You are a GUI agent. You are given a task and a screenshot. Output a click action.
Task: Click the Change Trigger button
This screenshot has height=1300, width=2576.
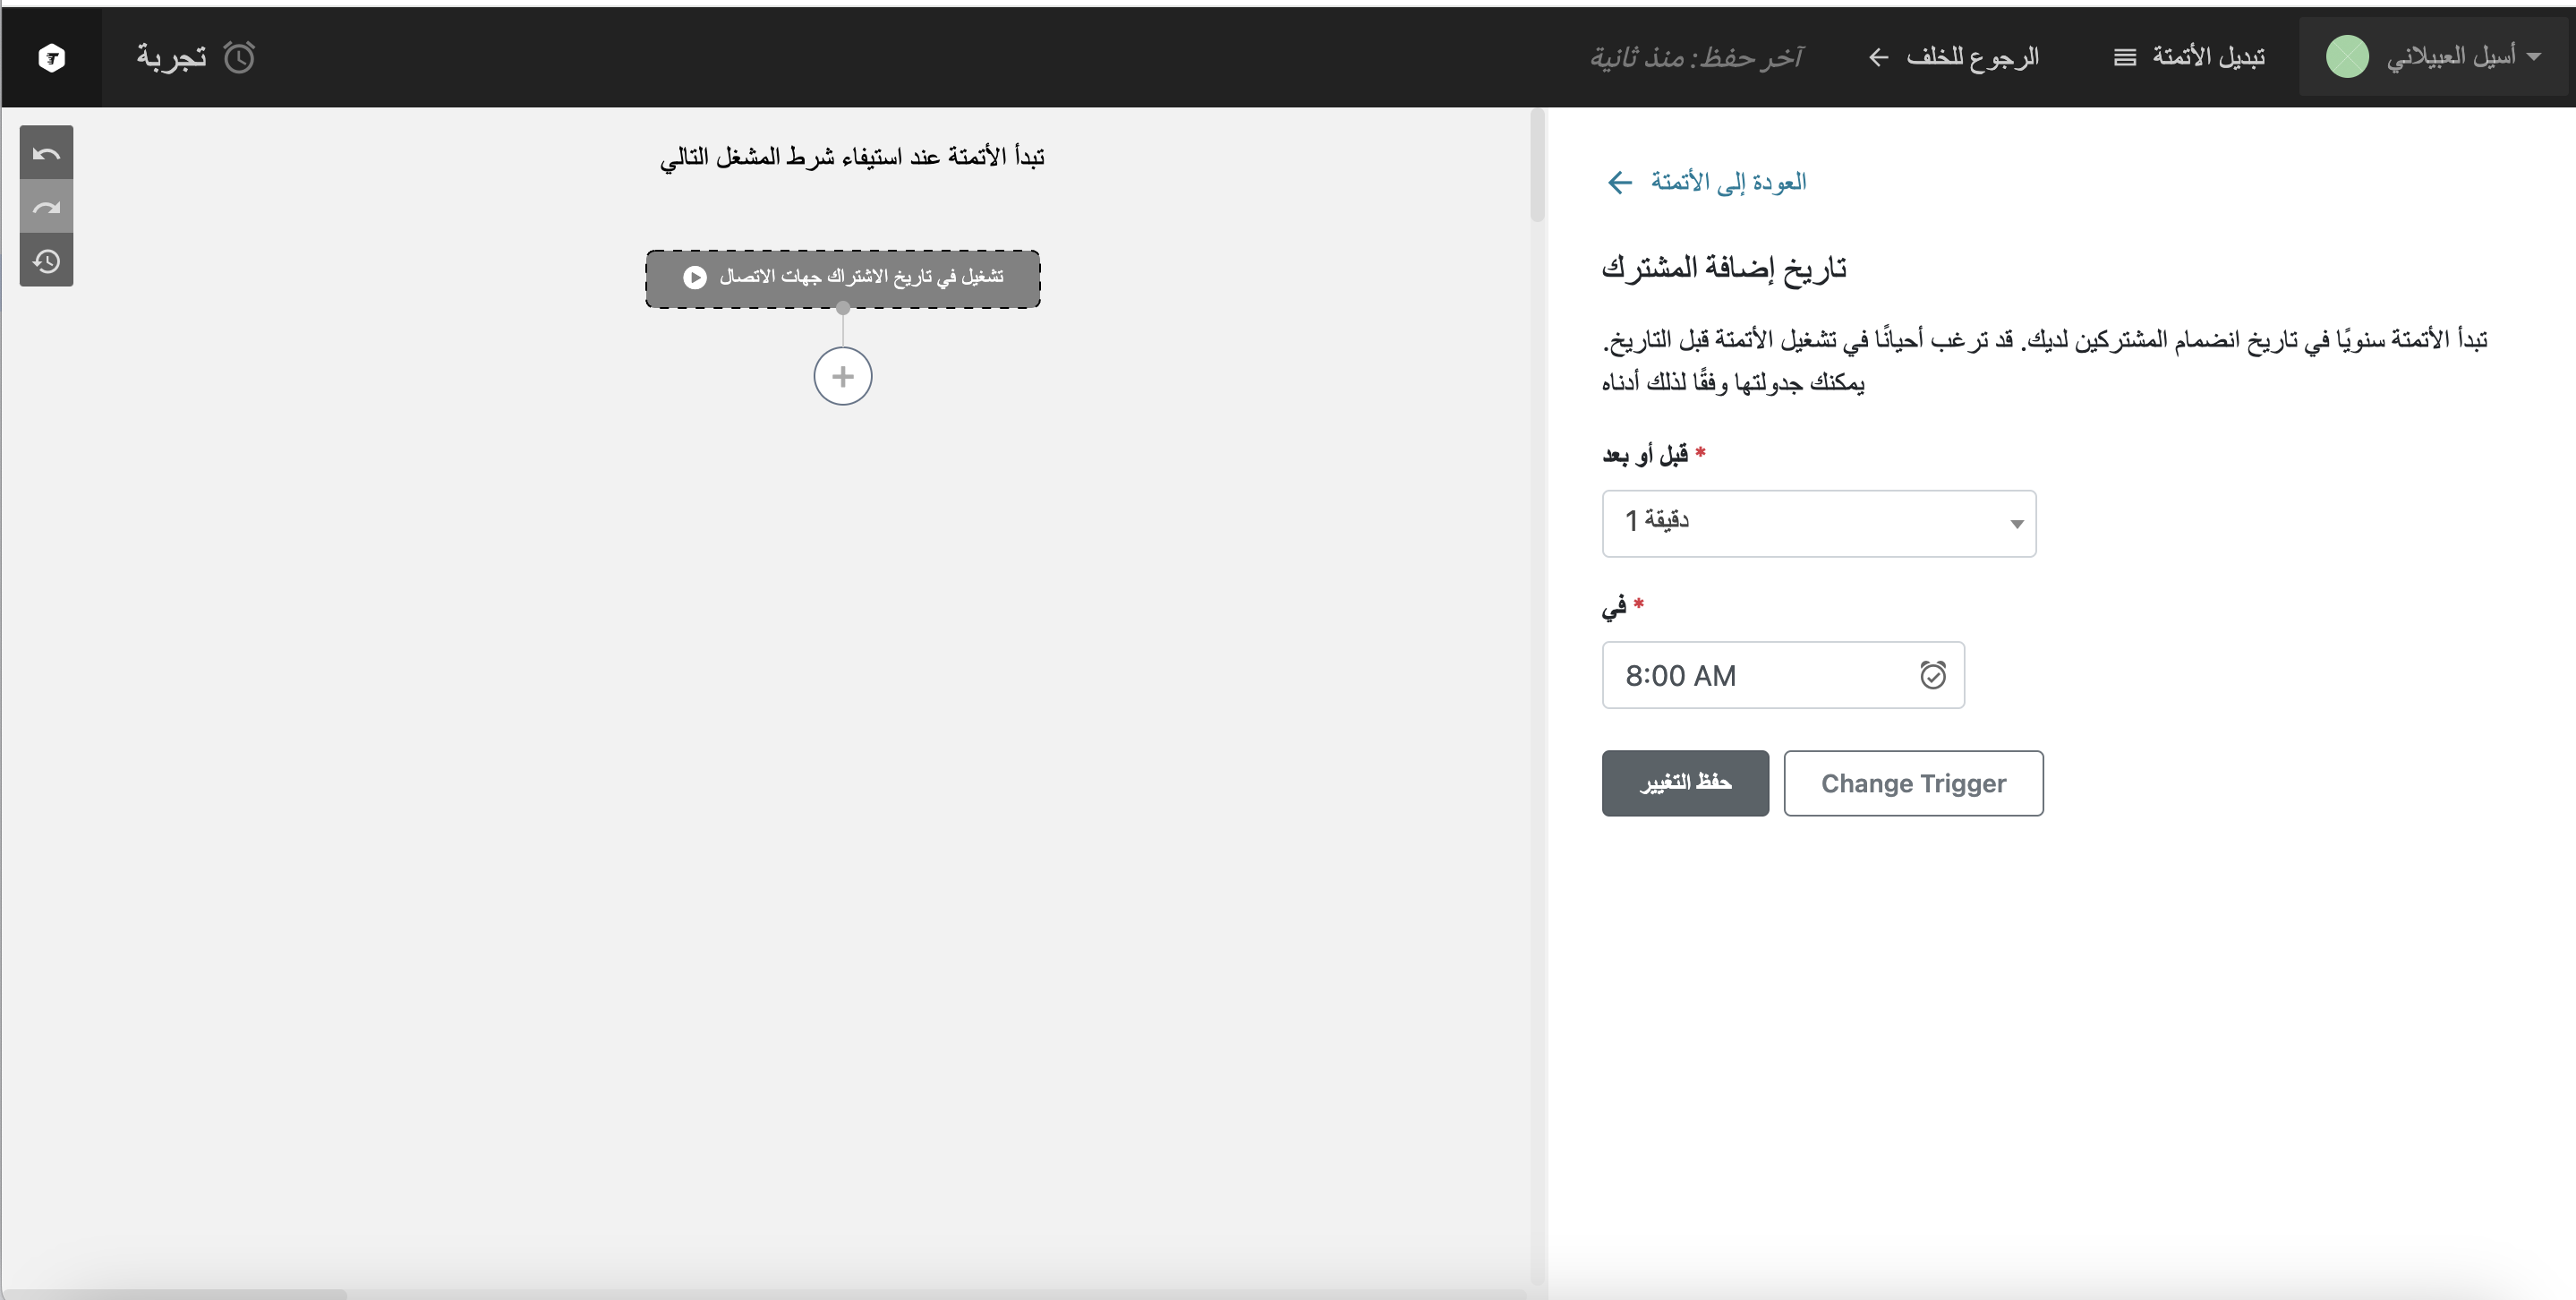coord(1912,783)
